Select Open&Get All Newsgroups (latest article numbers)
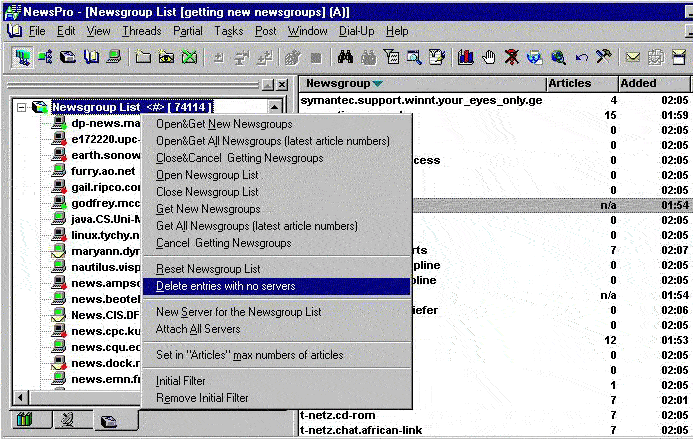This screenshot has height=439, width=693. tap(277, 141)
